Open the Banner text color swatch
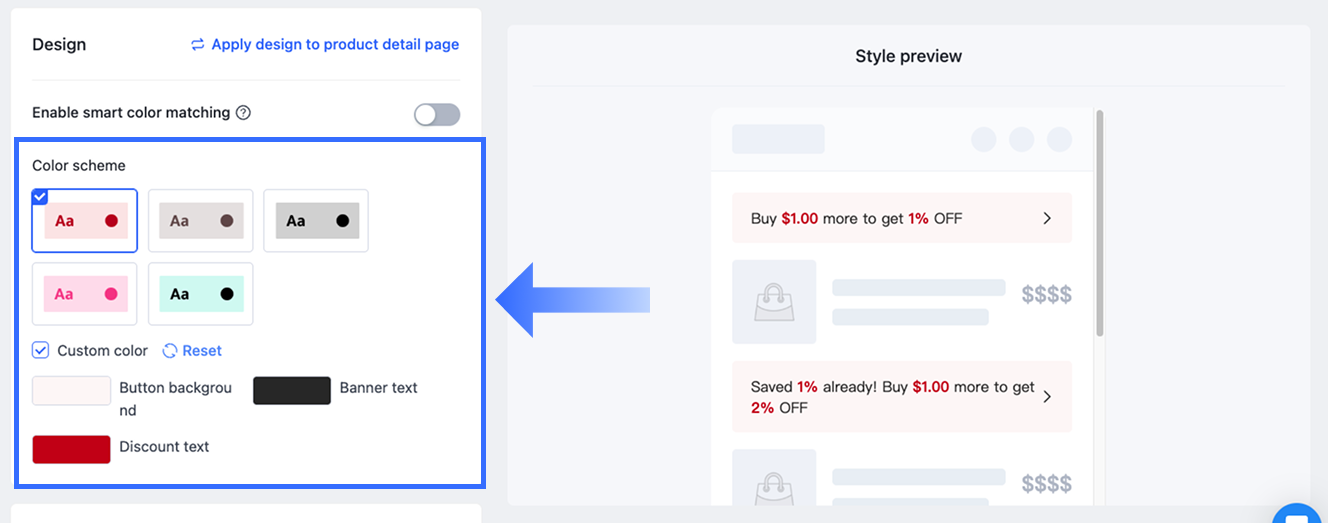1328x523 pixels. [292, 390]
